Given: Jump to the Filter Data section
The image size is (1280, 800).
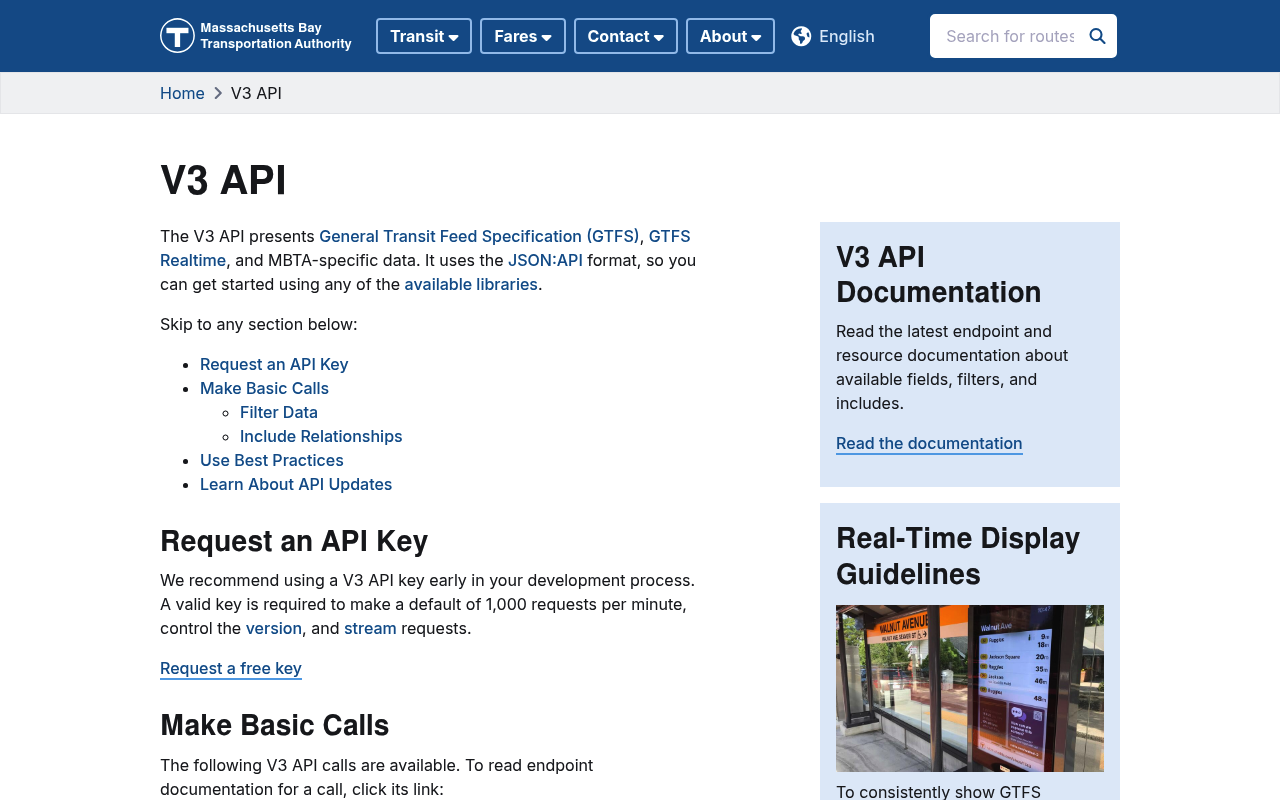Looking at the screenshot, I should point(279,412).
